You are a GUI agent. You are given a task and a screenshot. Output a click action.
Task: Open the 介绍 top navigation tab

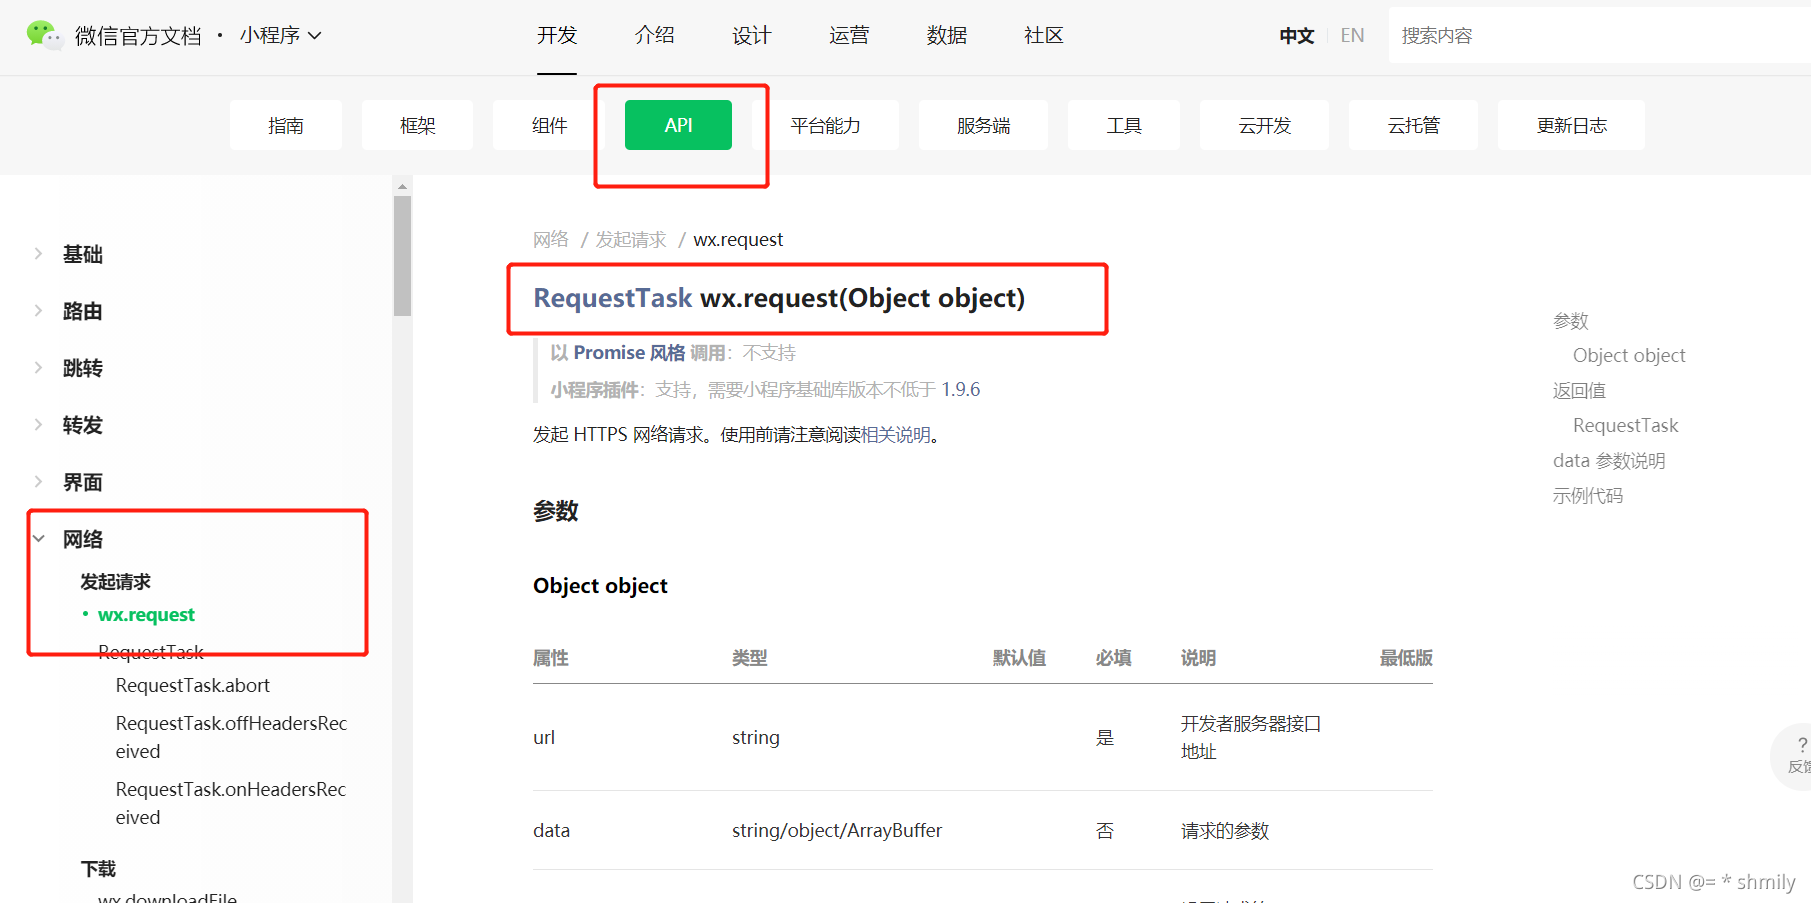click(x=654, y=35)
